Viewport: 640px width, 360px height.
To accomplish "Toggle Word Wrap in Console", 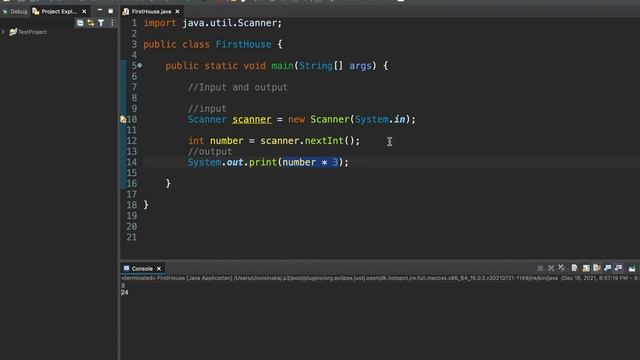I will click(x=597, y=268).
